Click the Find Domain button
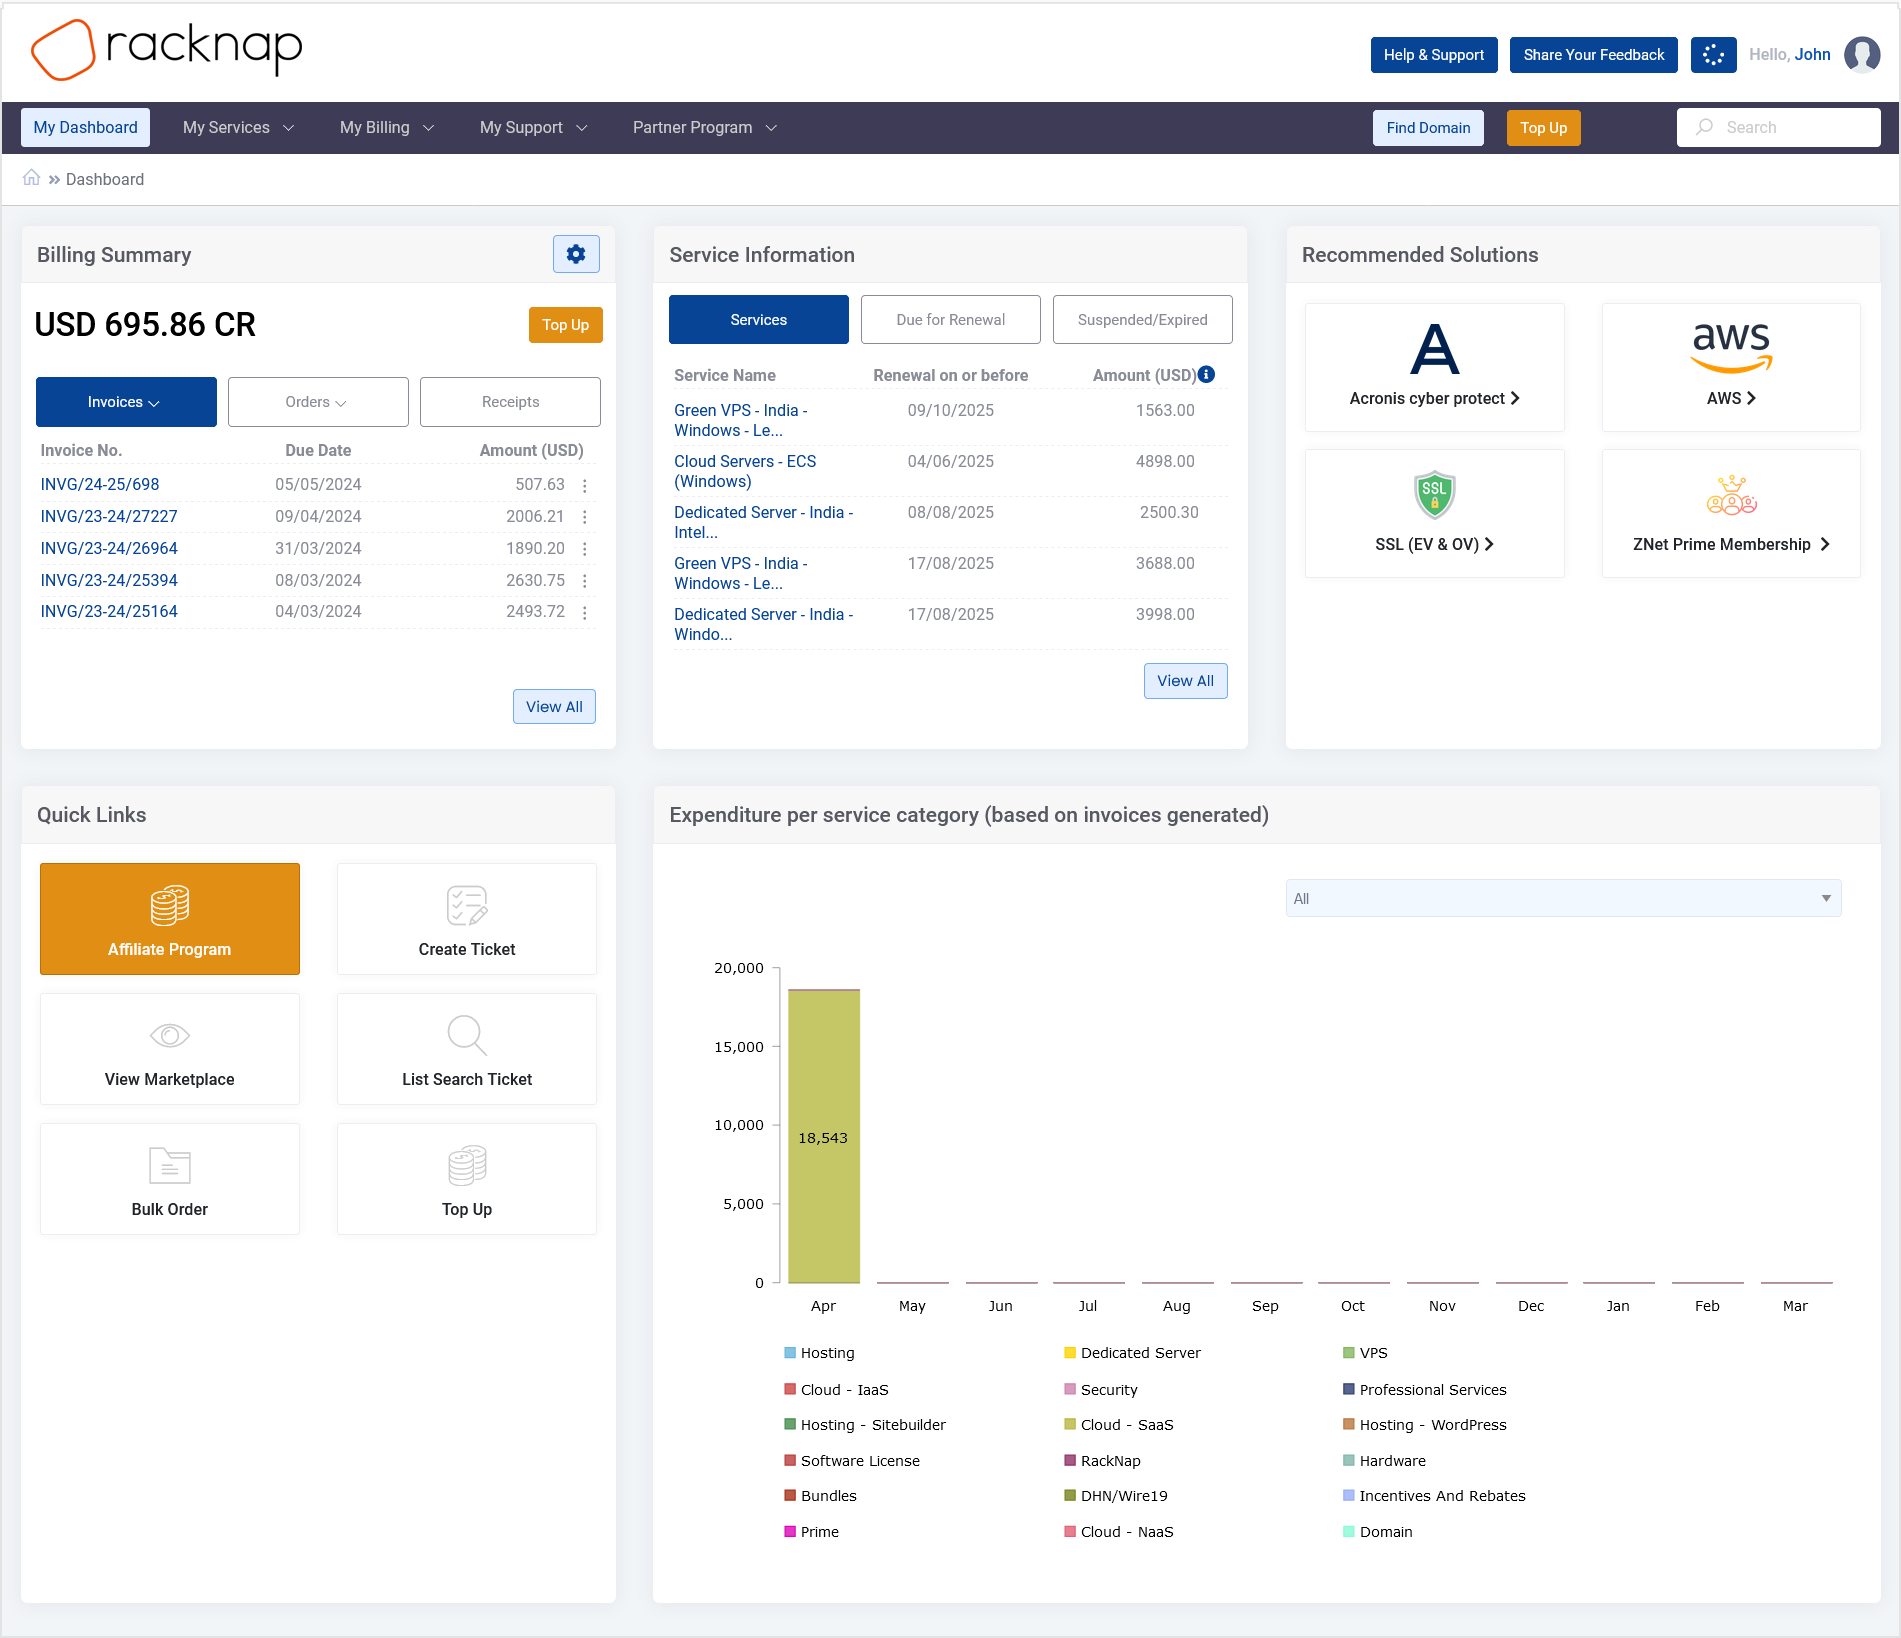The width and height of the screenshot is (1901, 1638). [1428, 128]
